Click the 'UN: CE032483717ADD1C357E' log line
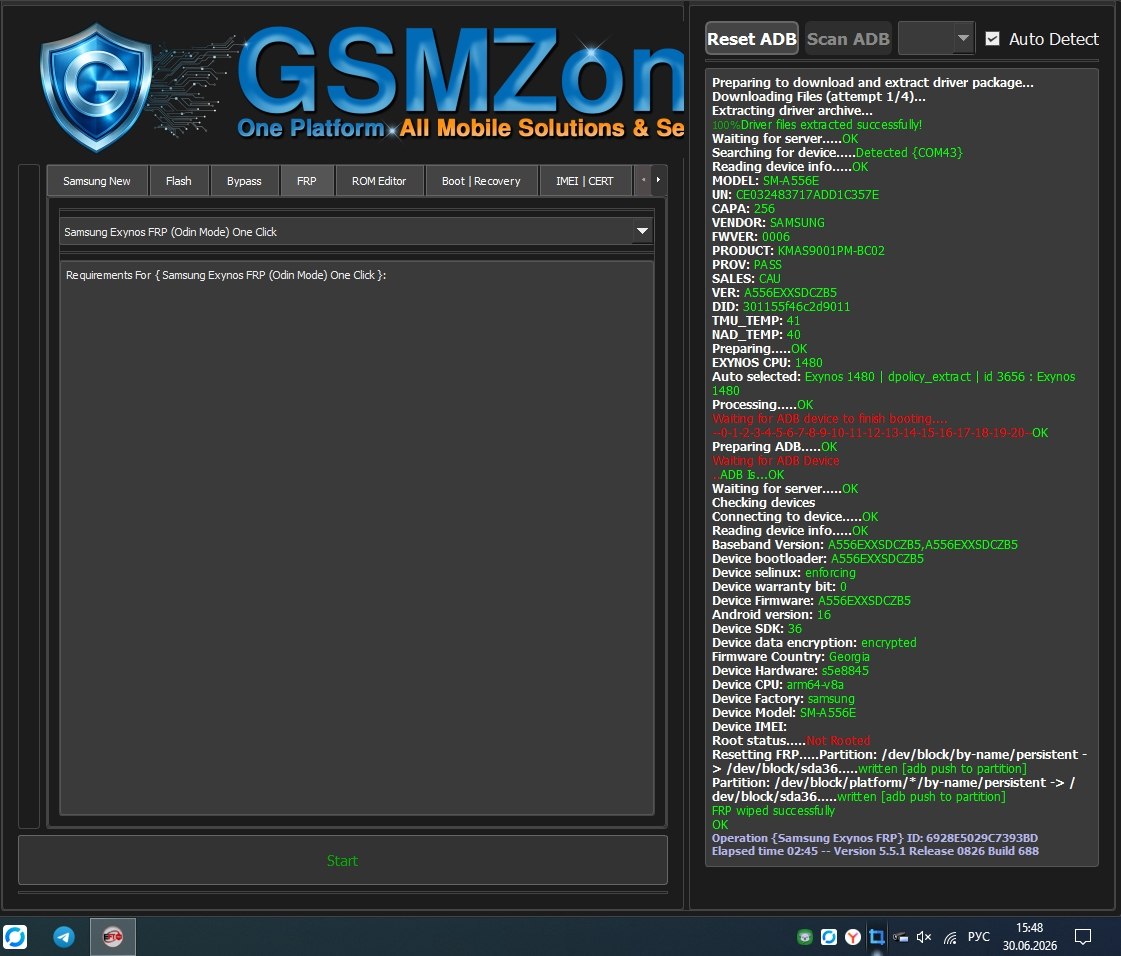The height and width of the screenshot is (956, 1121). pyautogui.click(x=795, y=194)
